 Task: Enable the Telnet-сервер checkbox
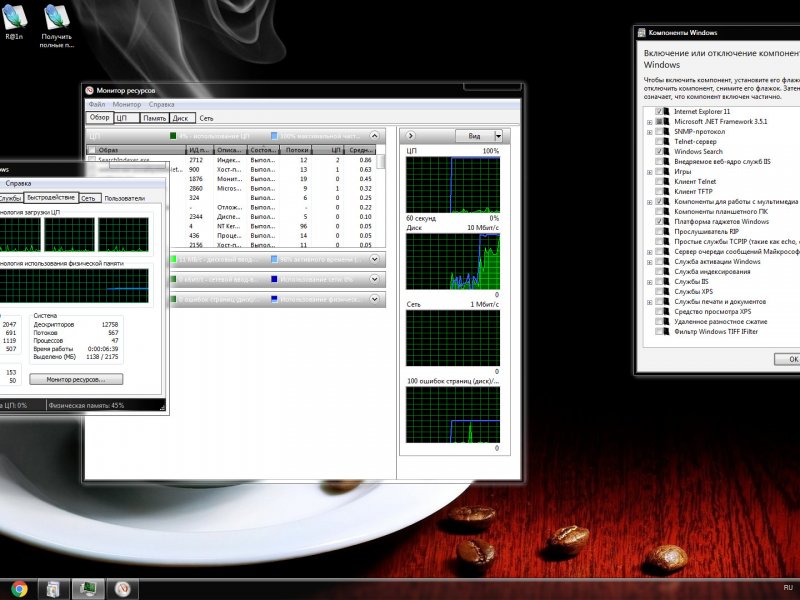[659, 141]
